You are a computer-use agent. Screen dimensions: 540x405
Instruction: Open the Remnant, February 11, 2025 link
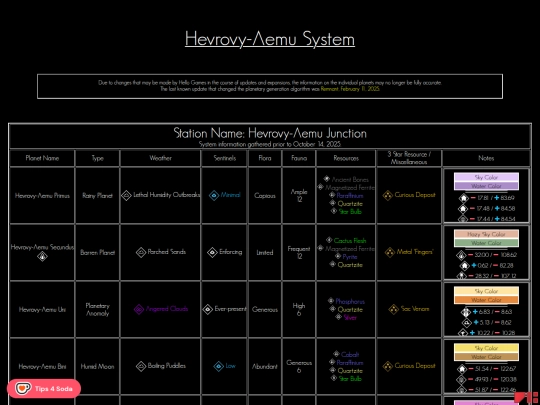pyautogui.click(x=350, y=89)
